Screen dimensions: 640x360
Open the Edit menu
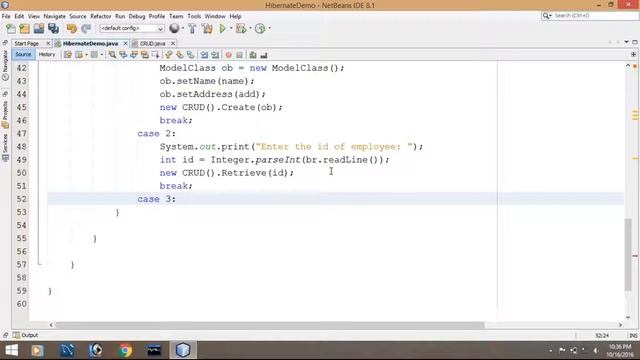coord(19,16)
